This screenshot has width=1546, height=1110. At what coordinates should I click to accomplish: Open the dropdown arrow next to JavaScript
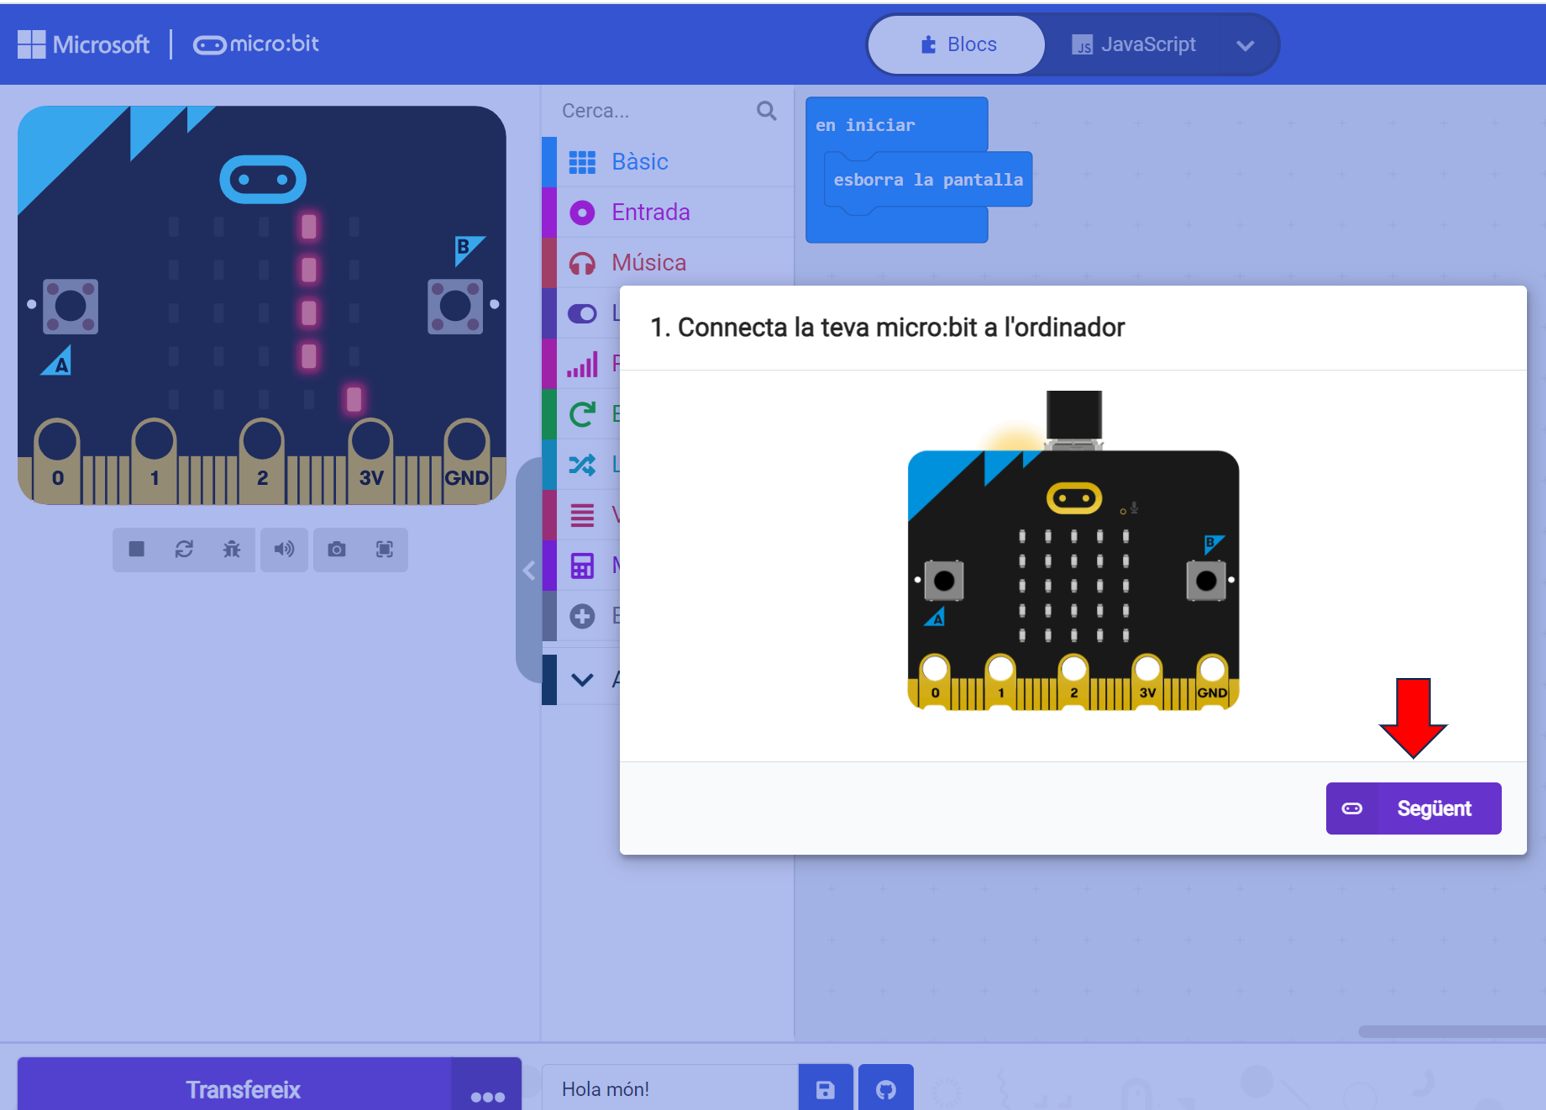tap(1245, 45)
